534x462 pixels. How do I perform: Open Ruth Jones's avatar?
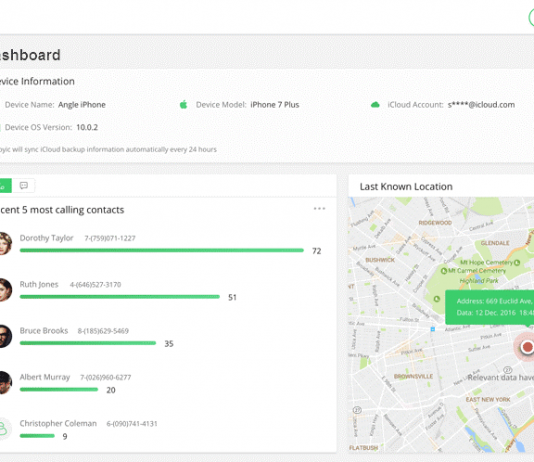pyautogui.click(x=5, y=290)
